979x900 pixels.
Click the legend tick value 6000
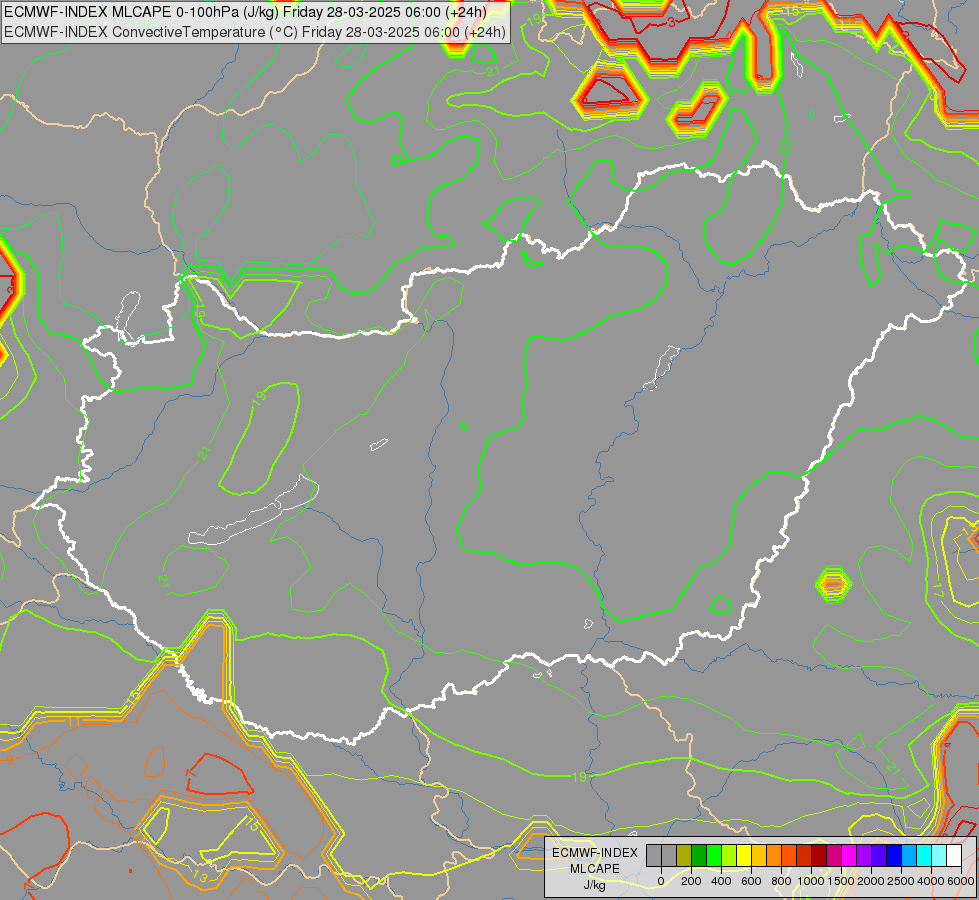[x=961, y=881]
